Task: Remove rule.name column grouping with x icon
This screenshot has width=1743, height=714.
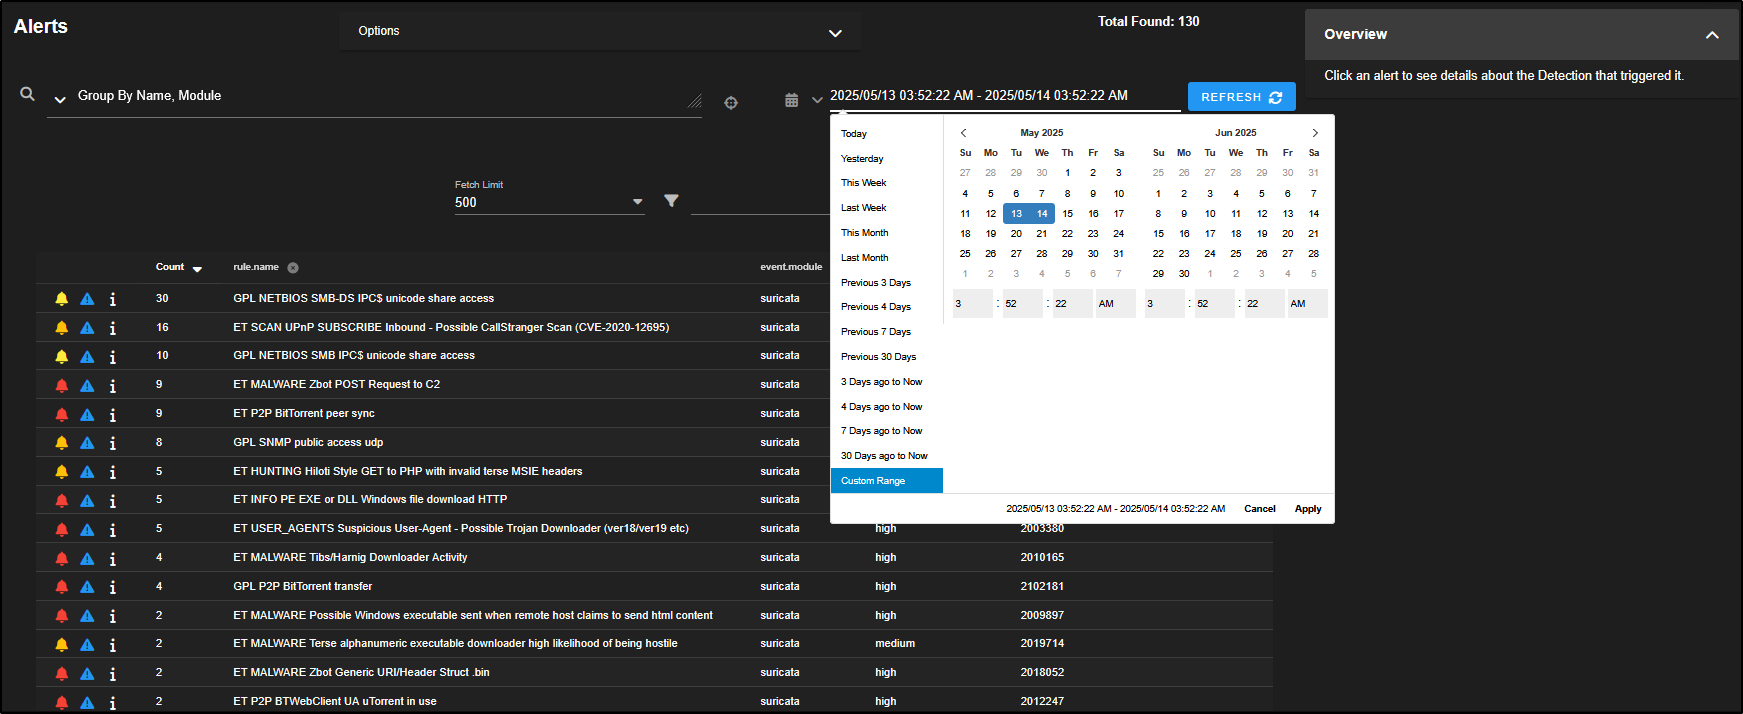Action: (x=293, y=268)
